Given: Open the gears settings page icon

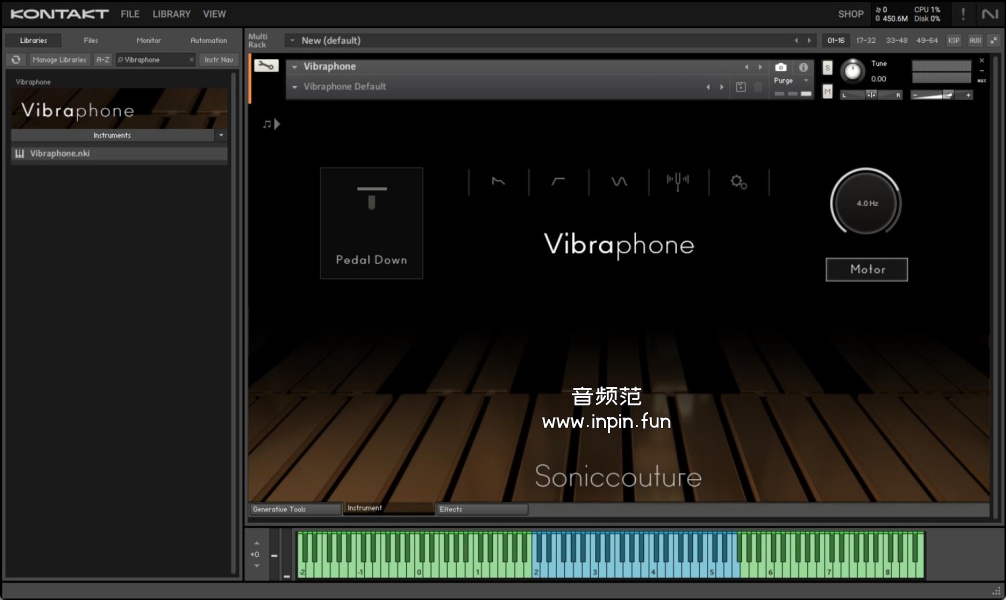Looking at the screenshot, I should (738, 182).
